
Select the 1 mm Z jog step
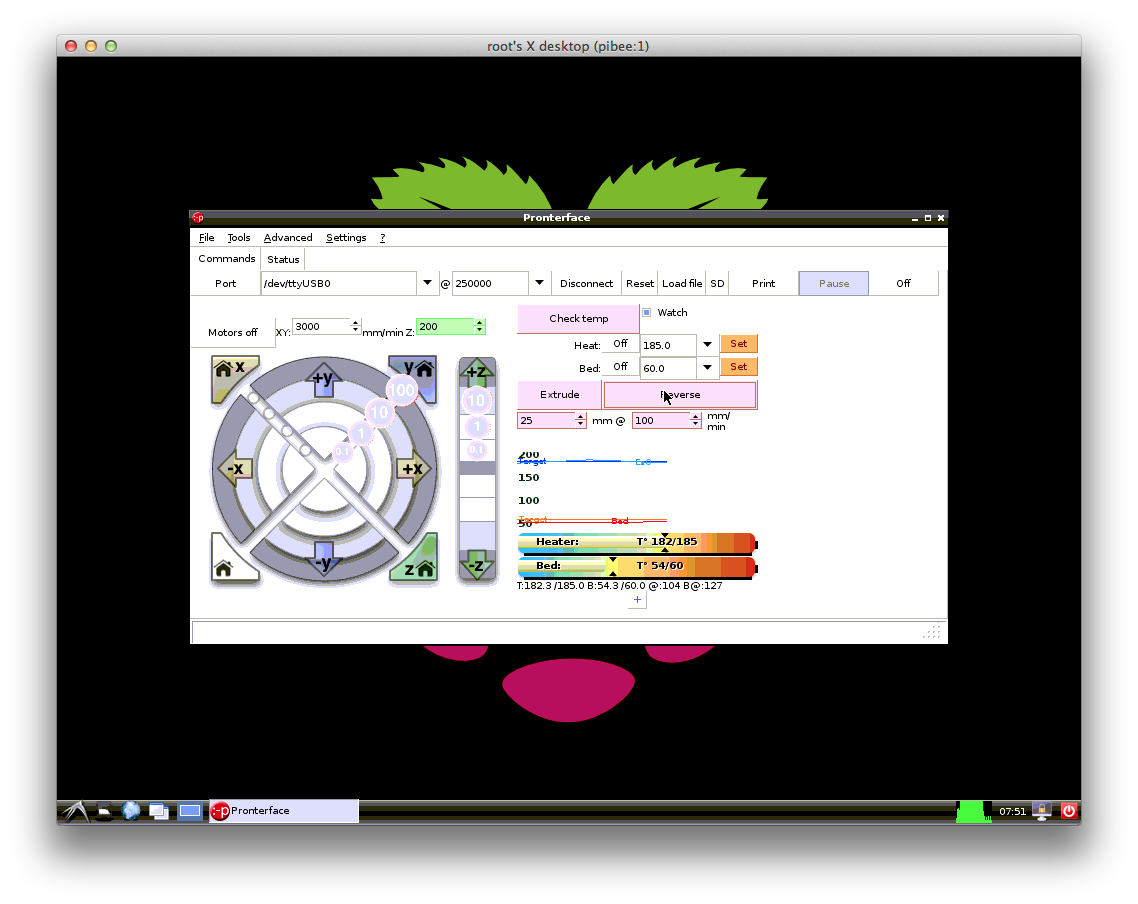coord(477,427)
